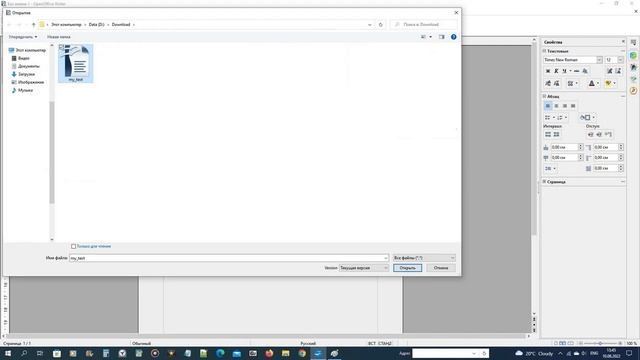Toggle bullet list in sidebar
Image resolution: width=640 pixels, height=360 pixels.
[547, 118]
